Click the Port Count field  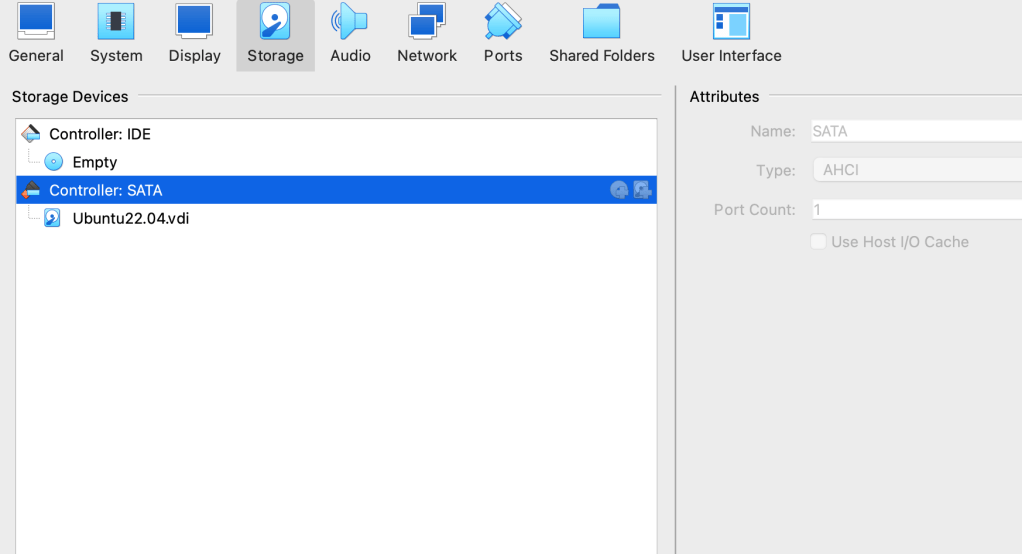[915, 210]
